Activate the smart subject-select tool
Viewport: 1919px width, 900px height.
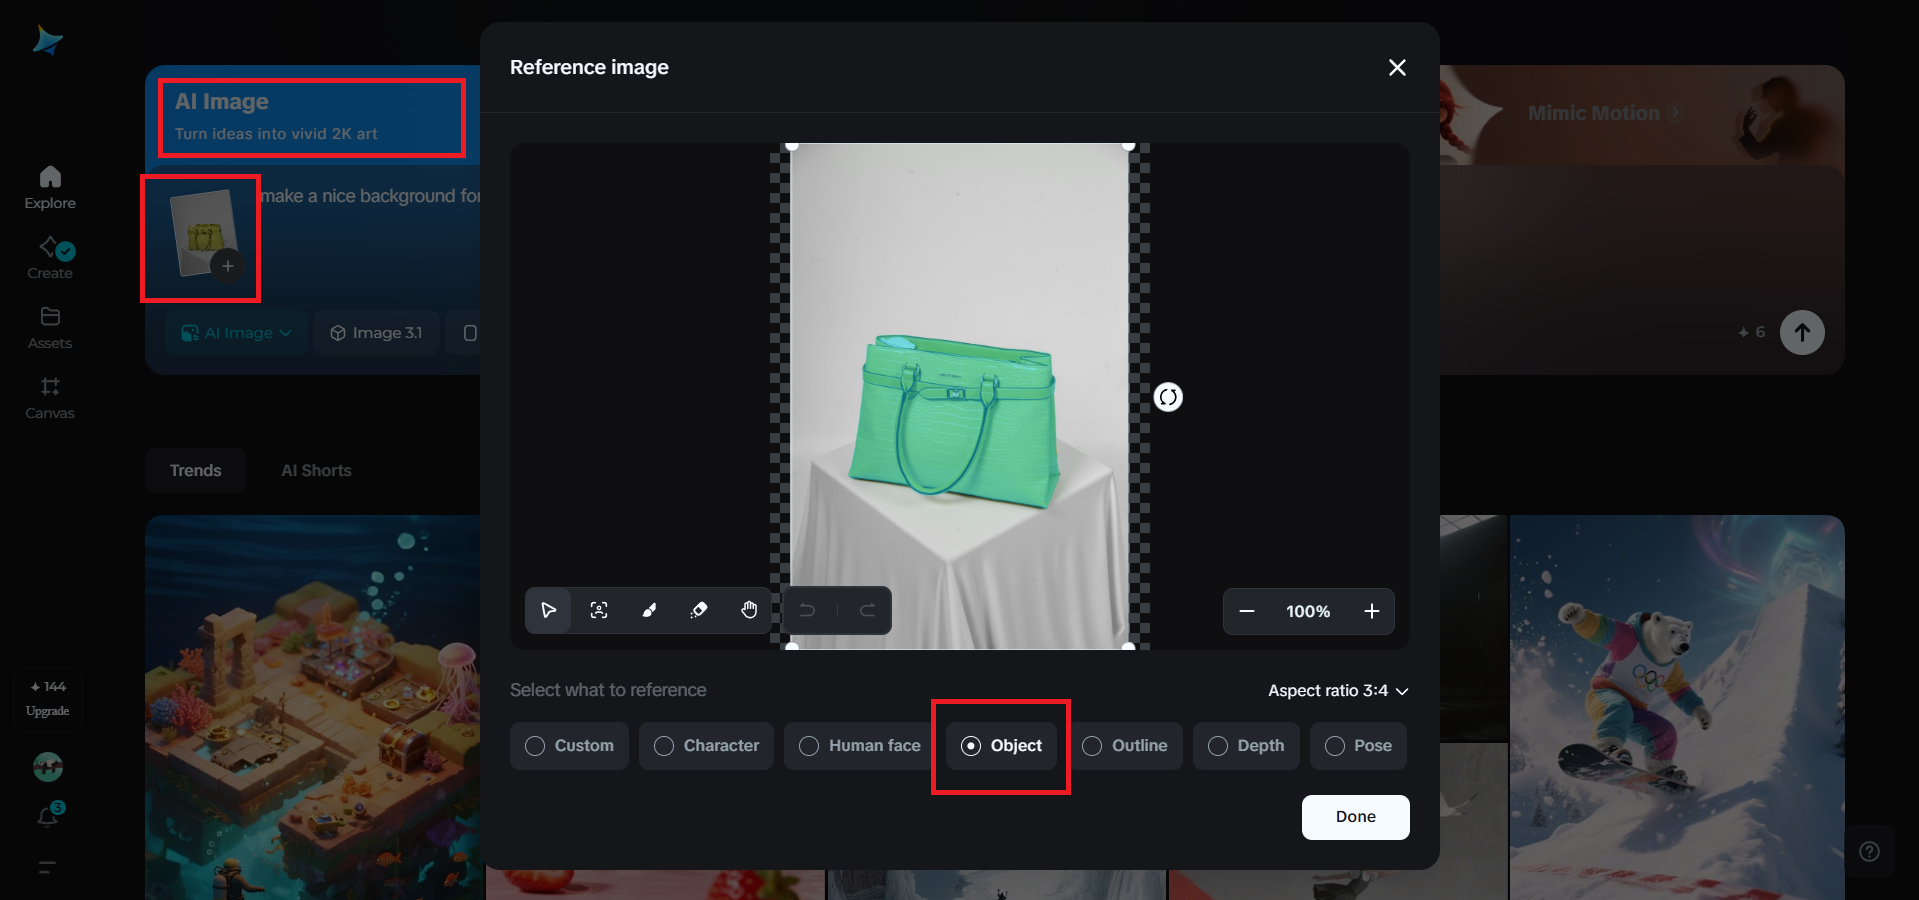[x=599, y=610]
